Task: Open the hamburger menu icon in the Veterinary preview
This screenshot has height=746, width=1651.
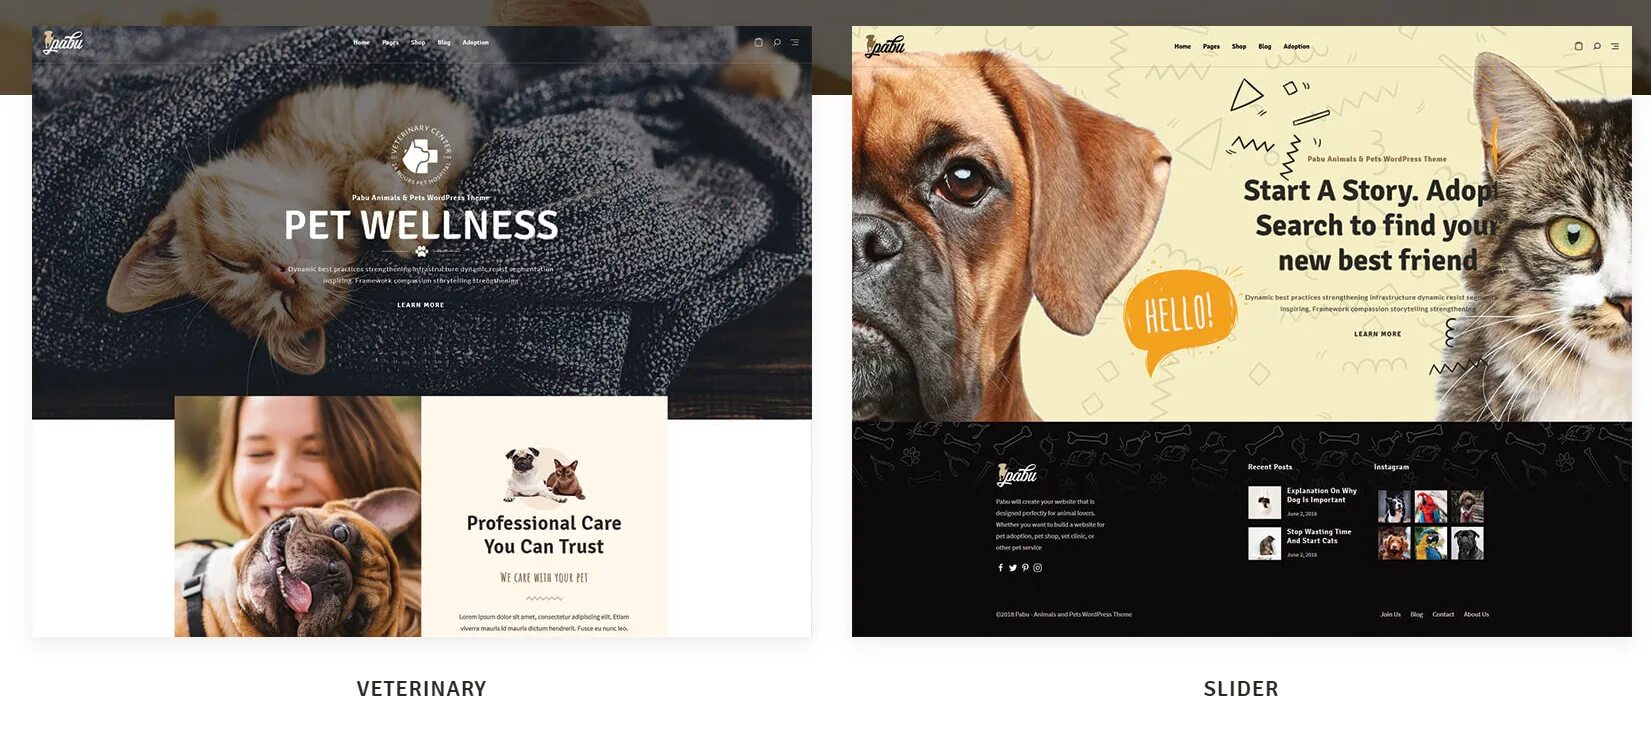Action: point(795,42)
